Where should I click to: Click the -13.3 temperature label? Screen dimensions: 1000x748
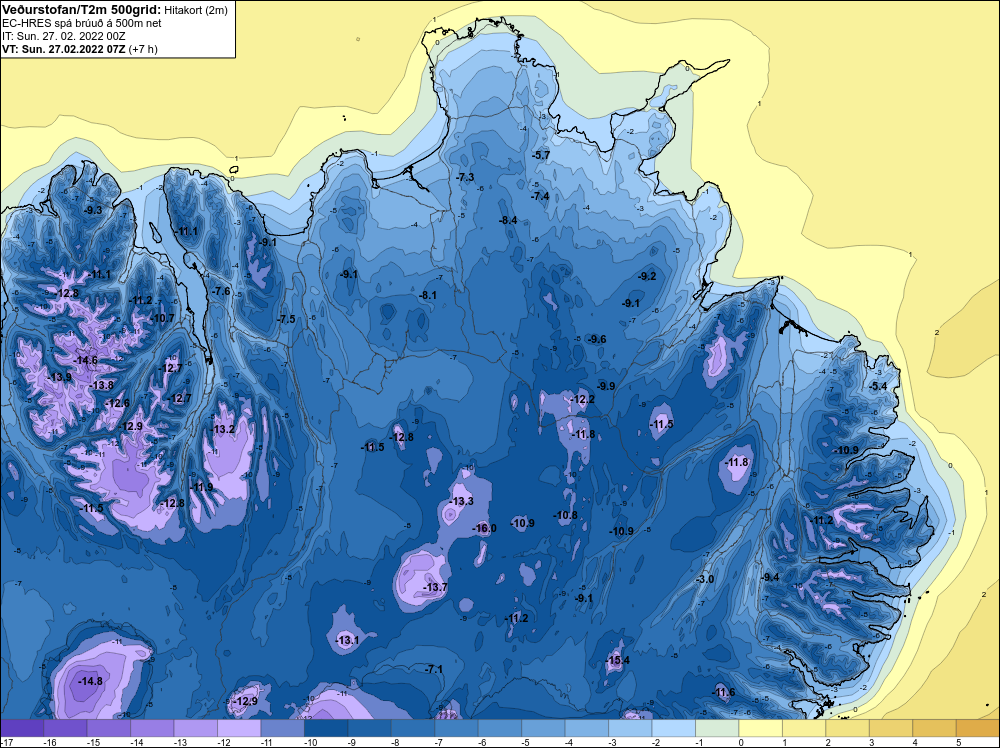tap(462, 501)
